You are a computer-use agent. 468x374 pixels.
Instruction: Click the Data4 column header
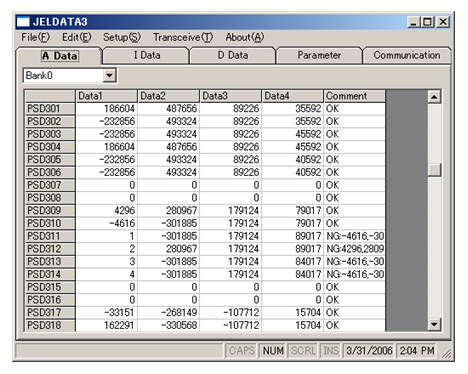[293, 96]
